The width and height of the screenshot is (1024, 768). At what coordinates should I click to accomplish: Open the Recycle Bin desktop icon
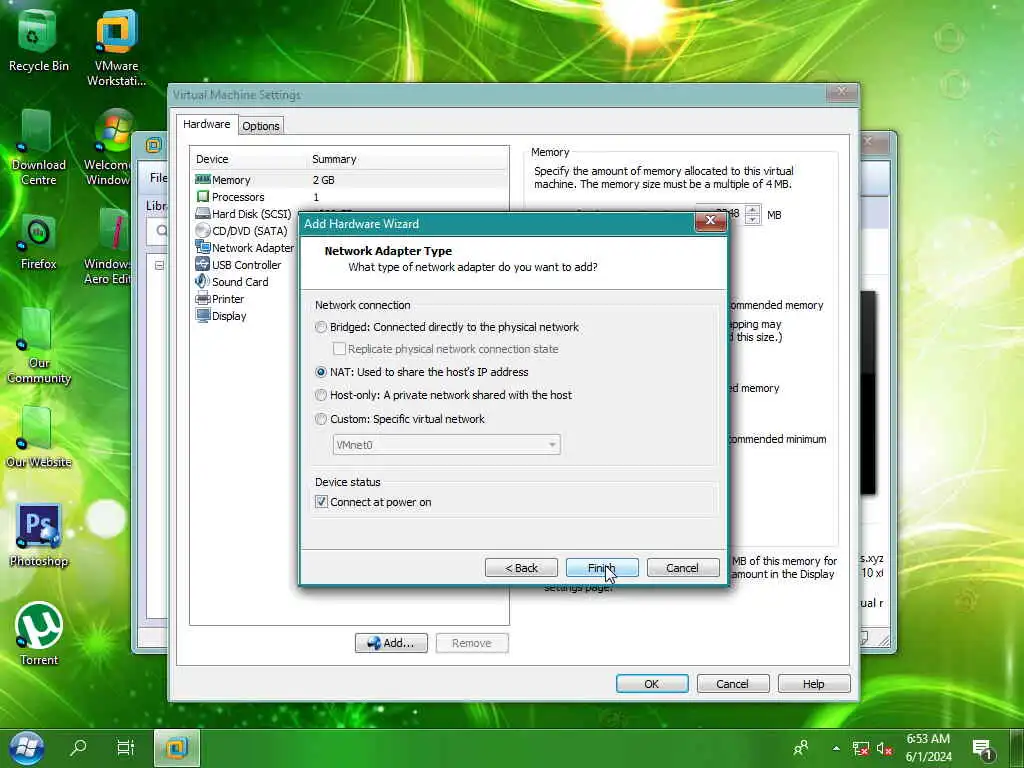tap(38, 40)
